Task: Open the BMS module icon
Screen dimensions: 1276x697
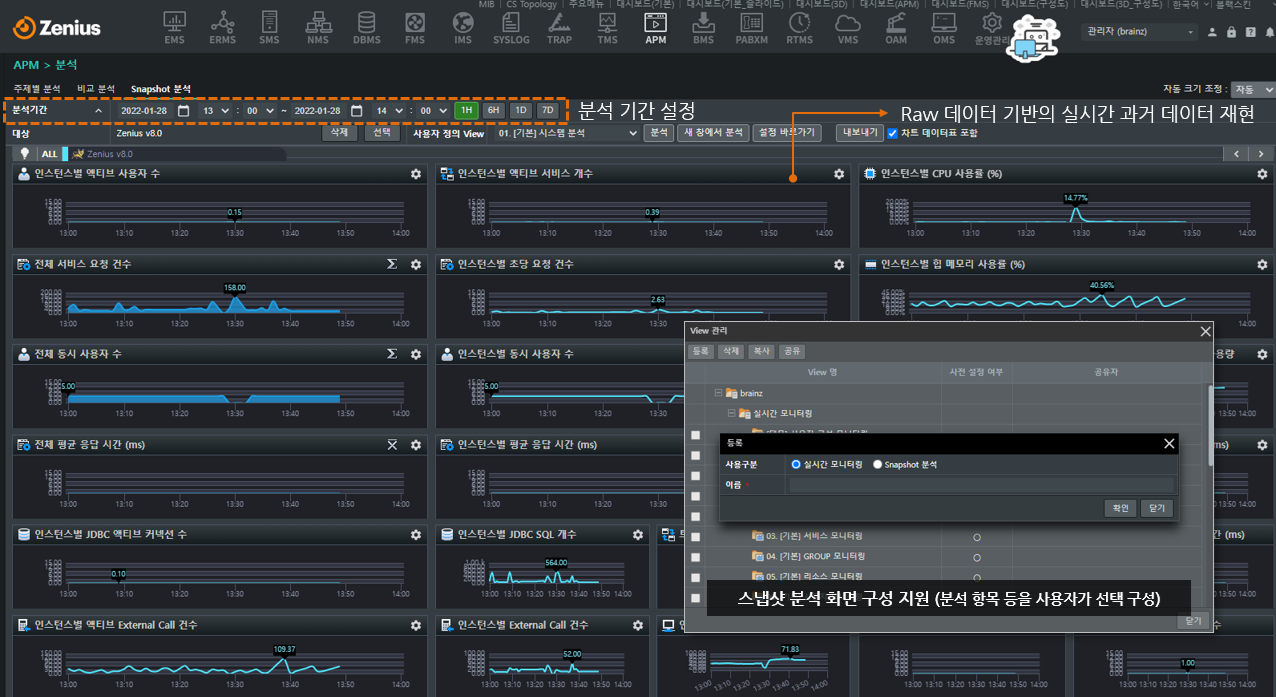Action: pos(703,27)
